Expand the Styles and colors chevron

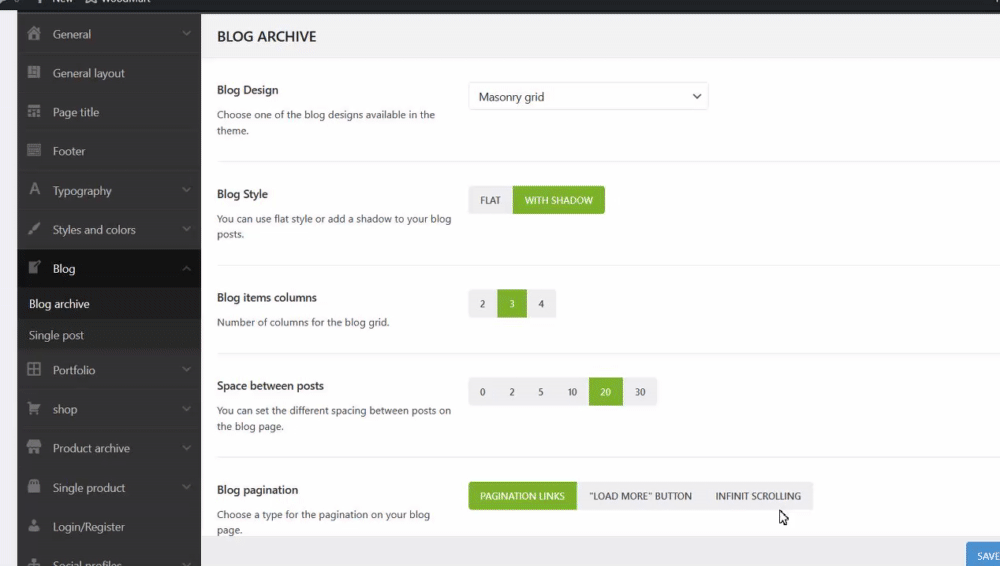(186, 228)
